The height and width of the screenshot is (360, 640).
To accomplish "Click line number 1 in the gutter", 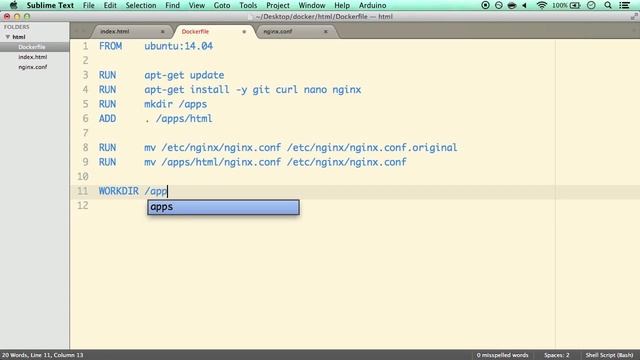I will 85,46.
